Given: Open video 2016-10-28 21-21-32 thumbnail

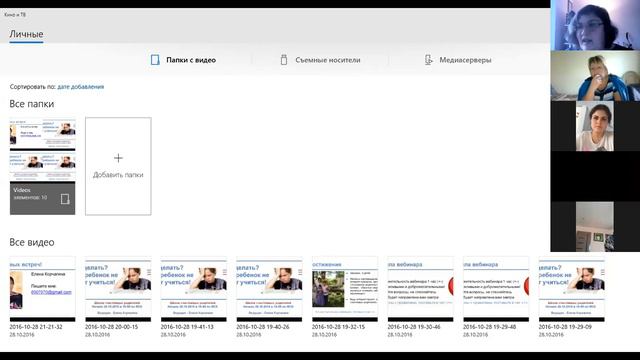Looking at the screenshot, I should (x=42, y=289).
